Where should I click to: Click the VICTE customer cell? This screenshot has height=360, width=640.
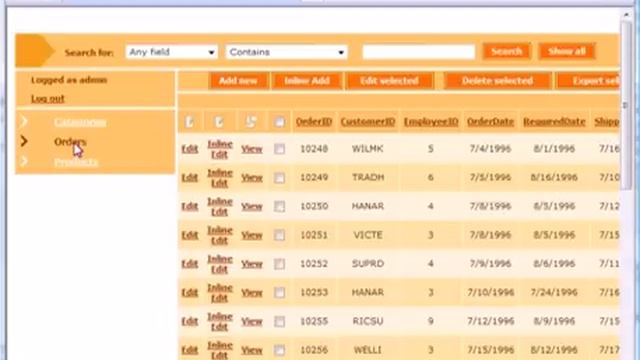coord(368,235)
